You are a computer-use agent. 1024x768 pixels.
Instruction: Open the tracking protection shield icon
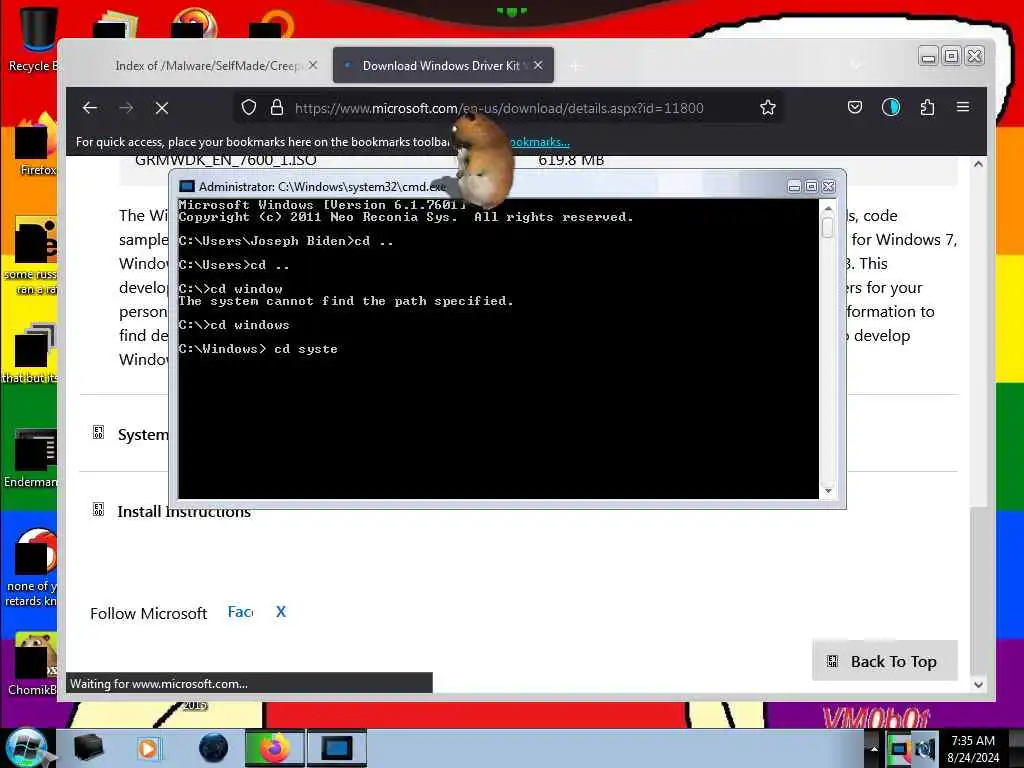(249, 107)
